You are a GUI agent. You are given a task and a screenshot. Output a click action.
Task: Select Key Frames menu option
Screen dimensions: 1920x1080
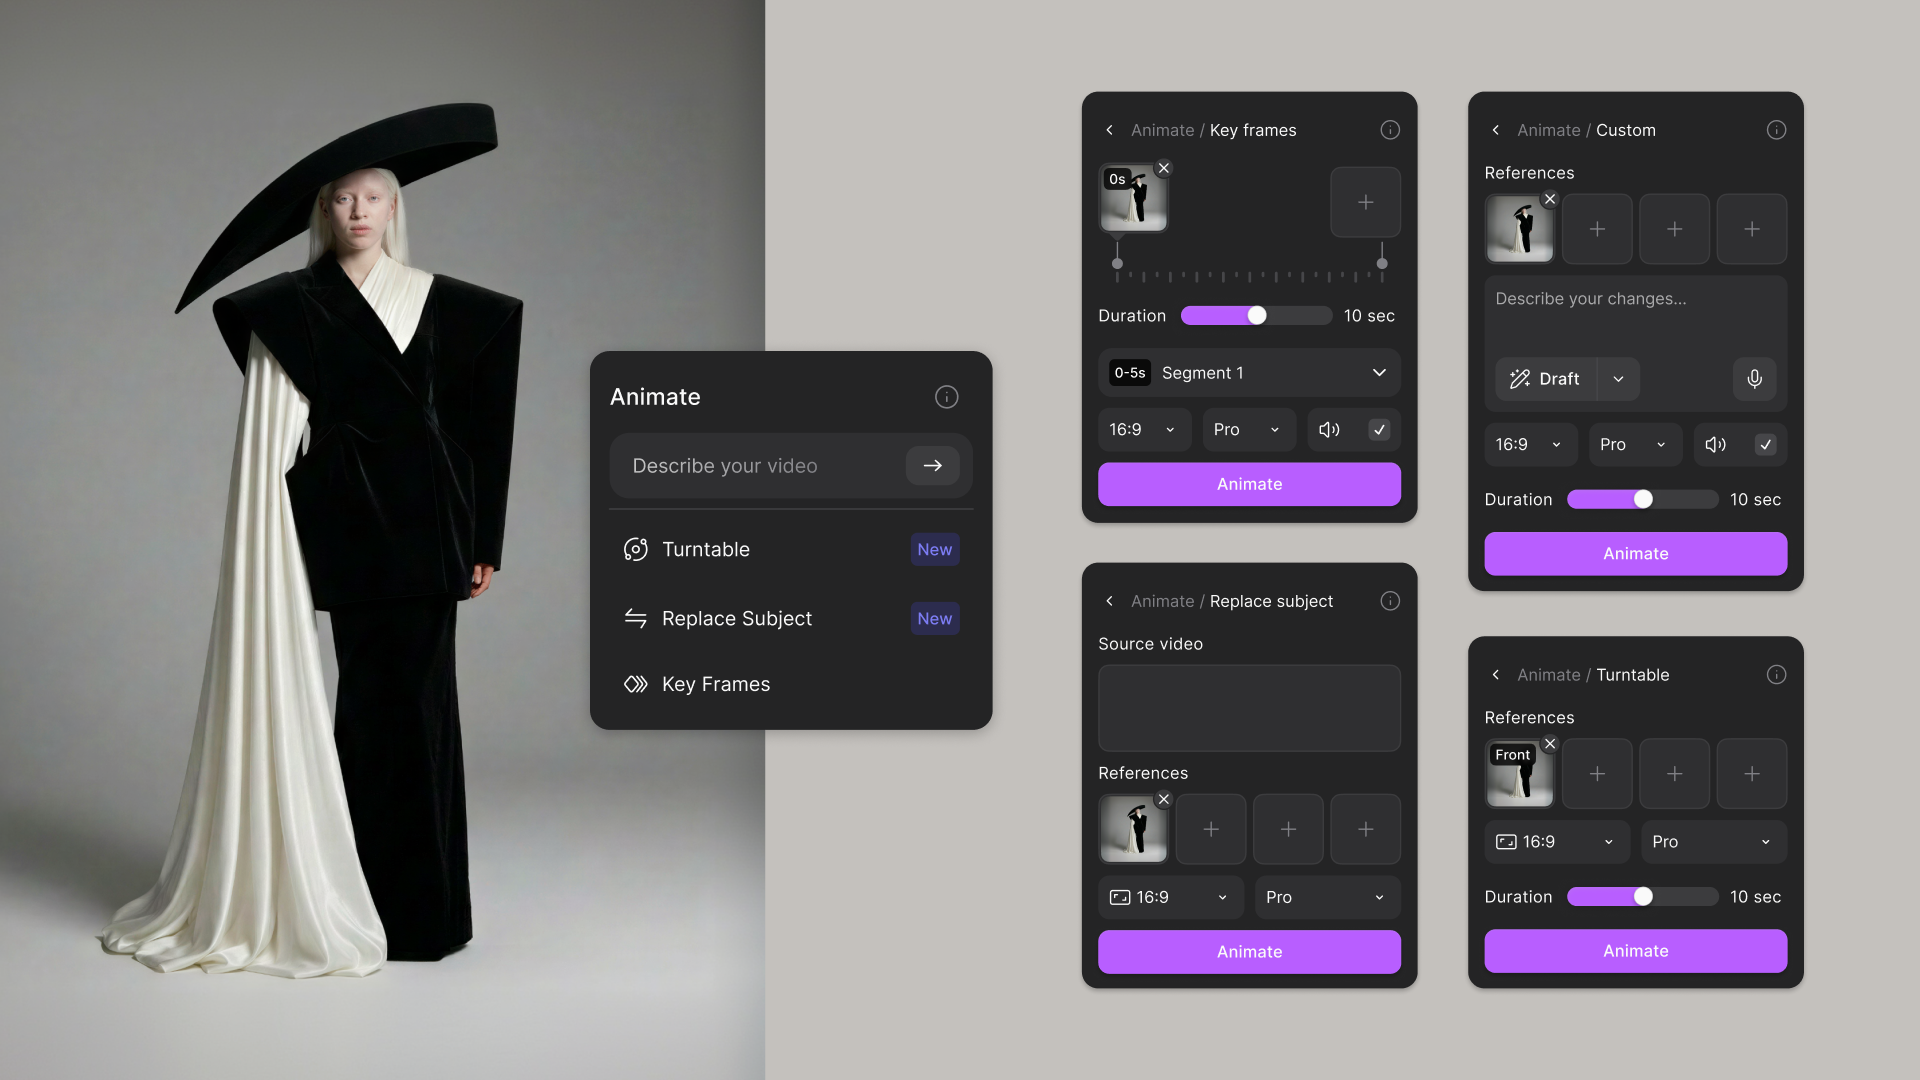790,685
